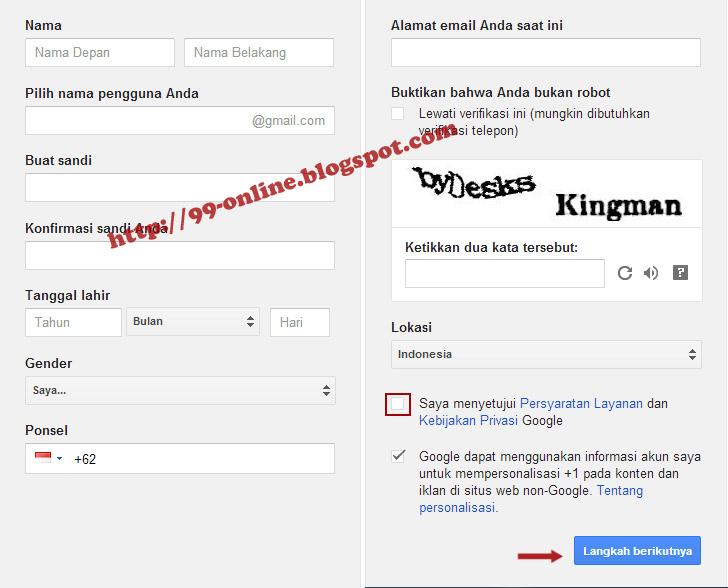Screen dimensions: 728x588
Task: Click the gmail username field
Action: click(180, 121)
